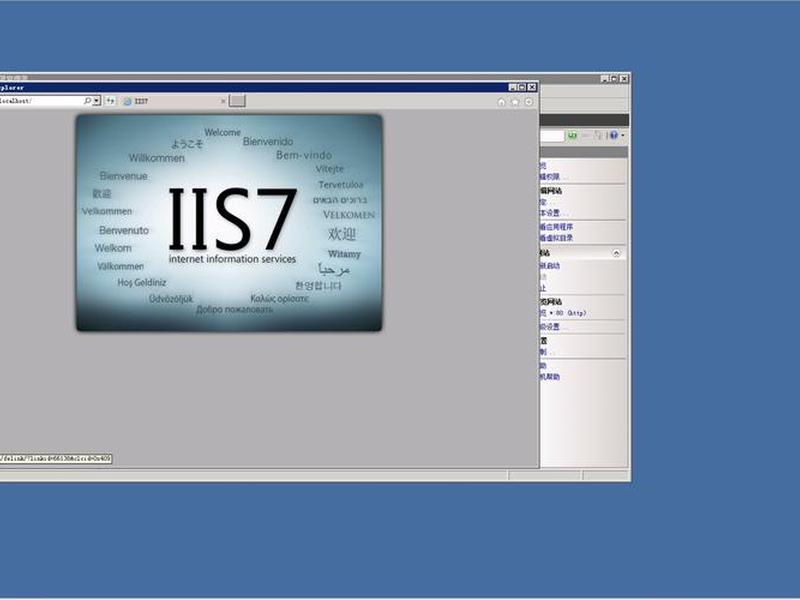Open the dropdown arrow next to help icon
The image size is (800, 600).
[623, 135]
